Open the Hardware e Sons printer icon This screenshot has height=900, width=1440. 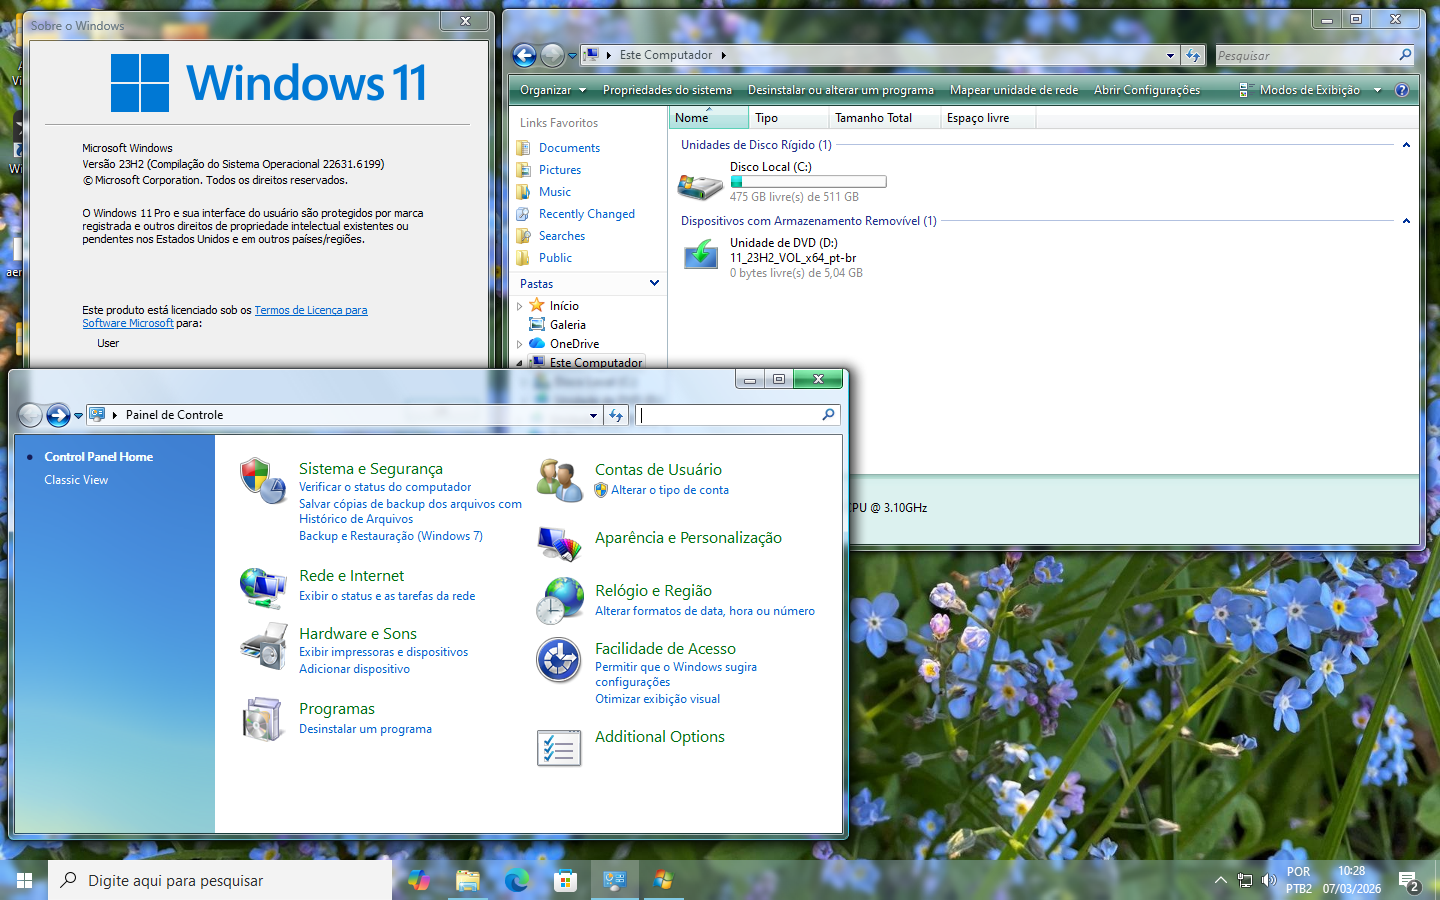[x=263, y=646]
